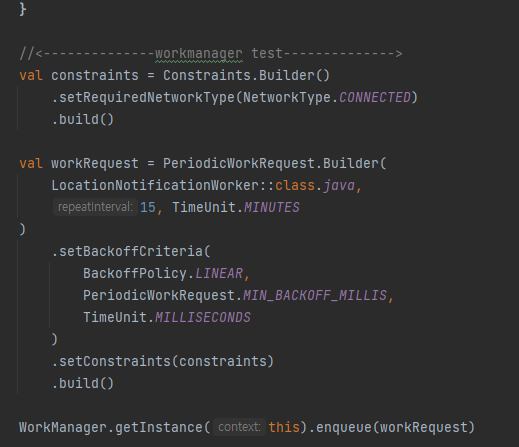
Task: Click setConstraints(constraints) call
Action: [163, 361]
